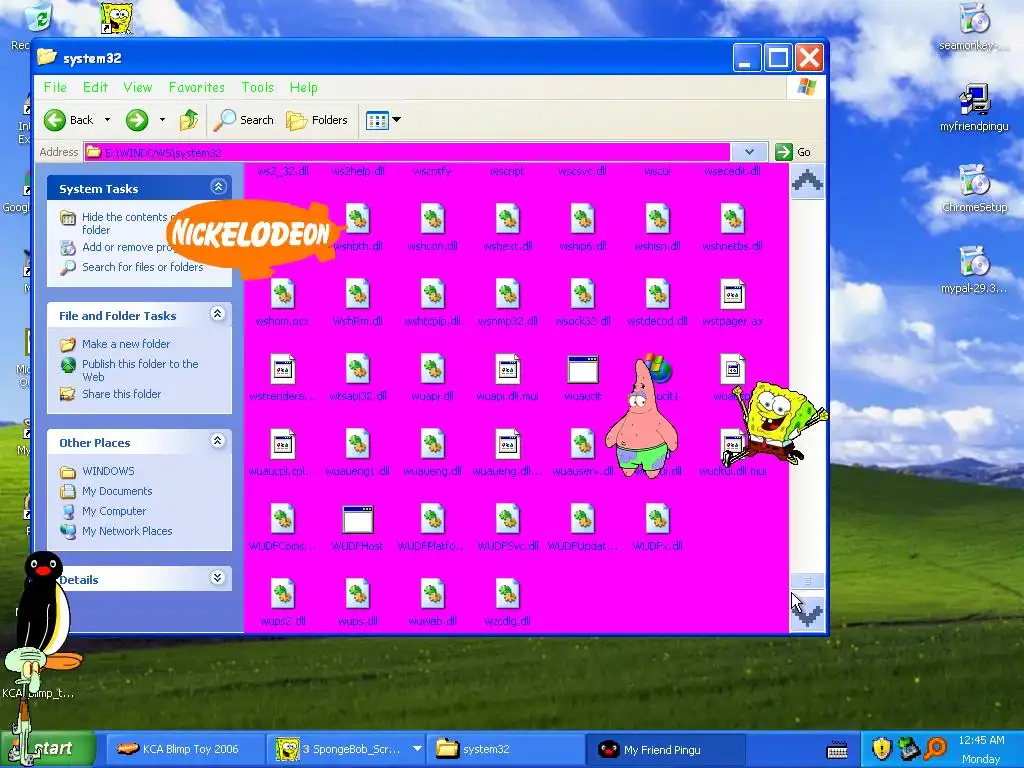1024x768 pixels.
Task: Expand the Details panel
Action: tap(218, 578)
